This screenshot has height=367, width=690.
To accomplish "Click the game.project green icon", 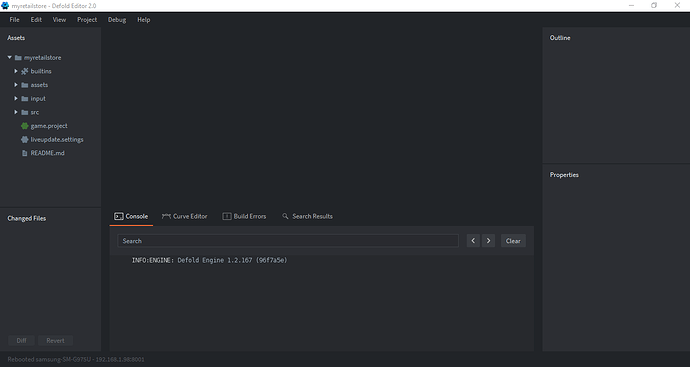I will point(25,126).
